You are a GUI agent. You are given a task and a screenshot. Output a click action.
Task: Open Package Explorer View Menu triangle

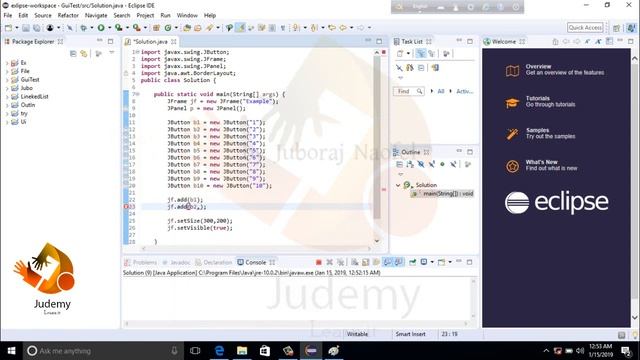[111, 53]
